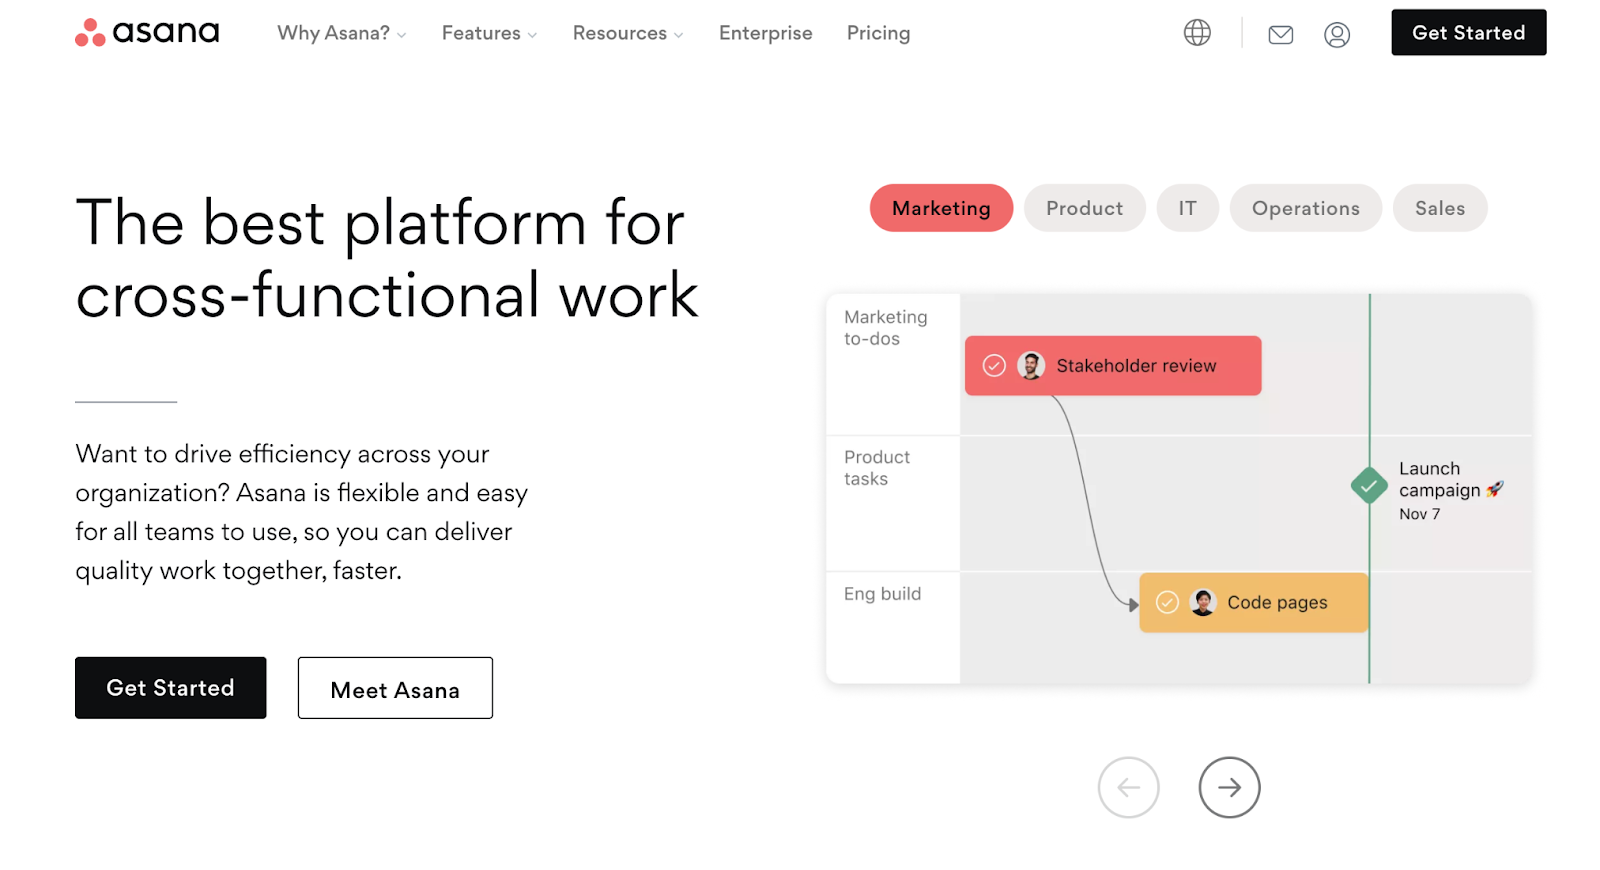The image size is (1600, 870).
Task: Go to next slide arrow
Action: click(1229, 787)
